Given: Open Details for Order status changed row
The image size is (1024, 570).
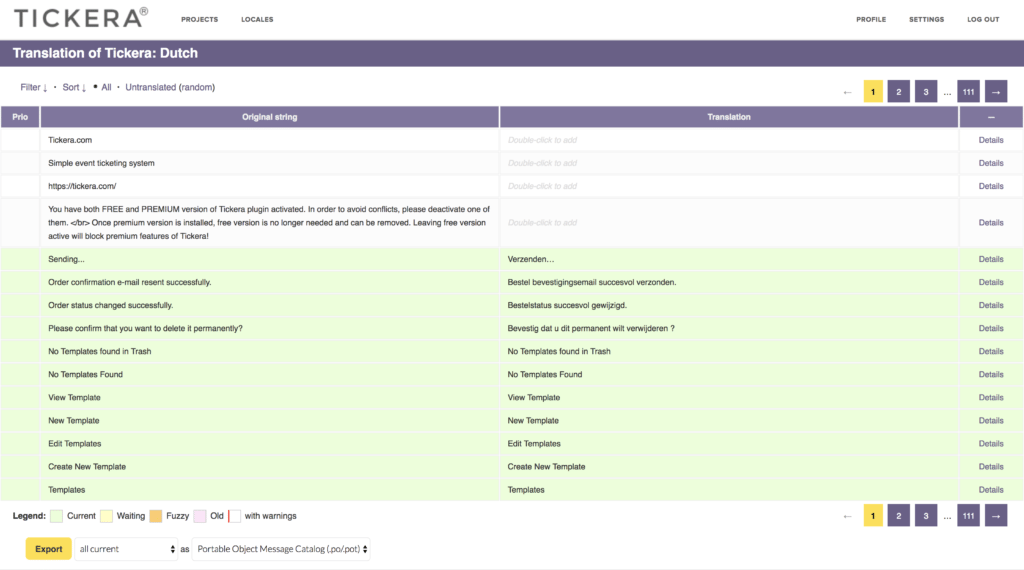Looking at the screenshot, I should point(991,305).
